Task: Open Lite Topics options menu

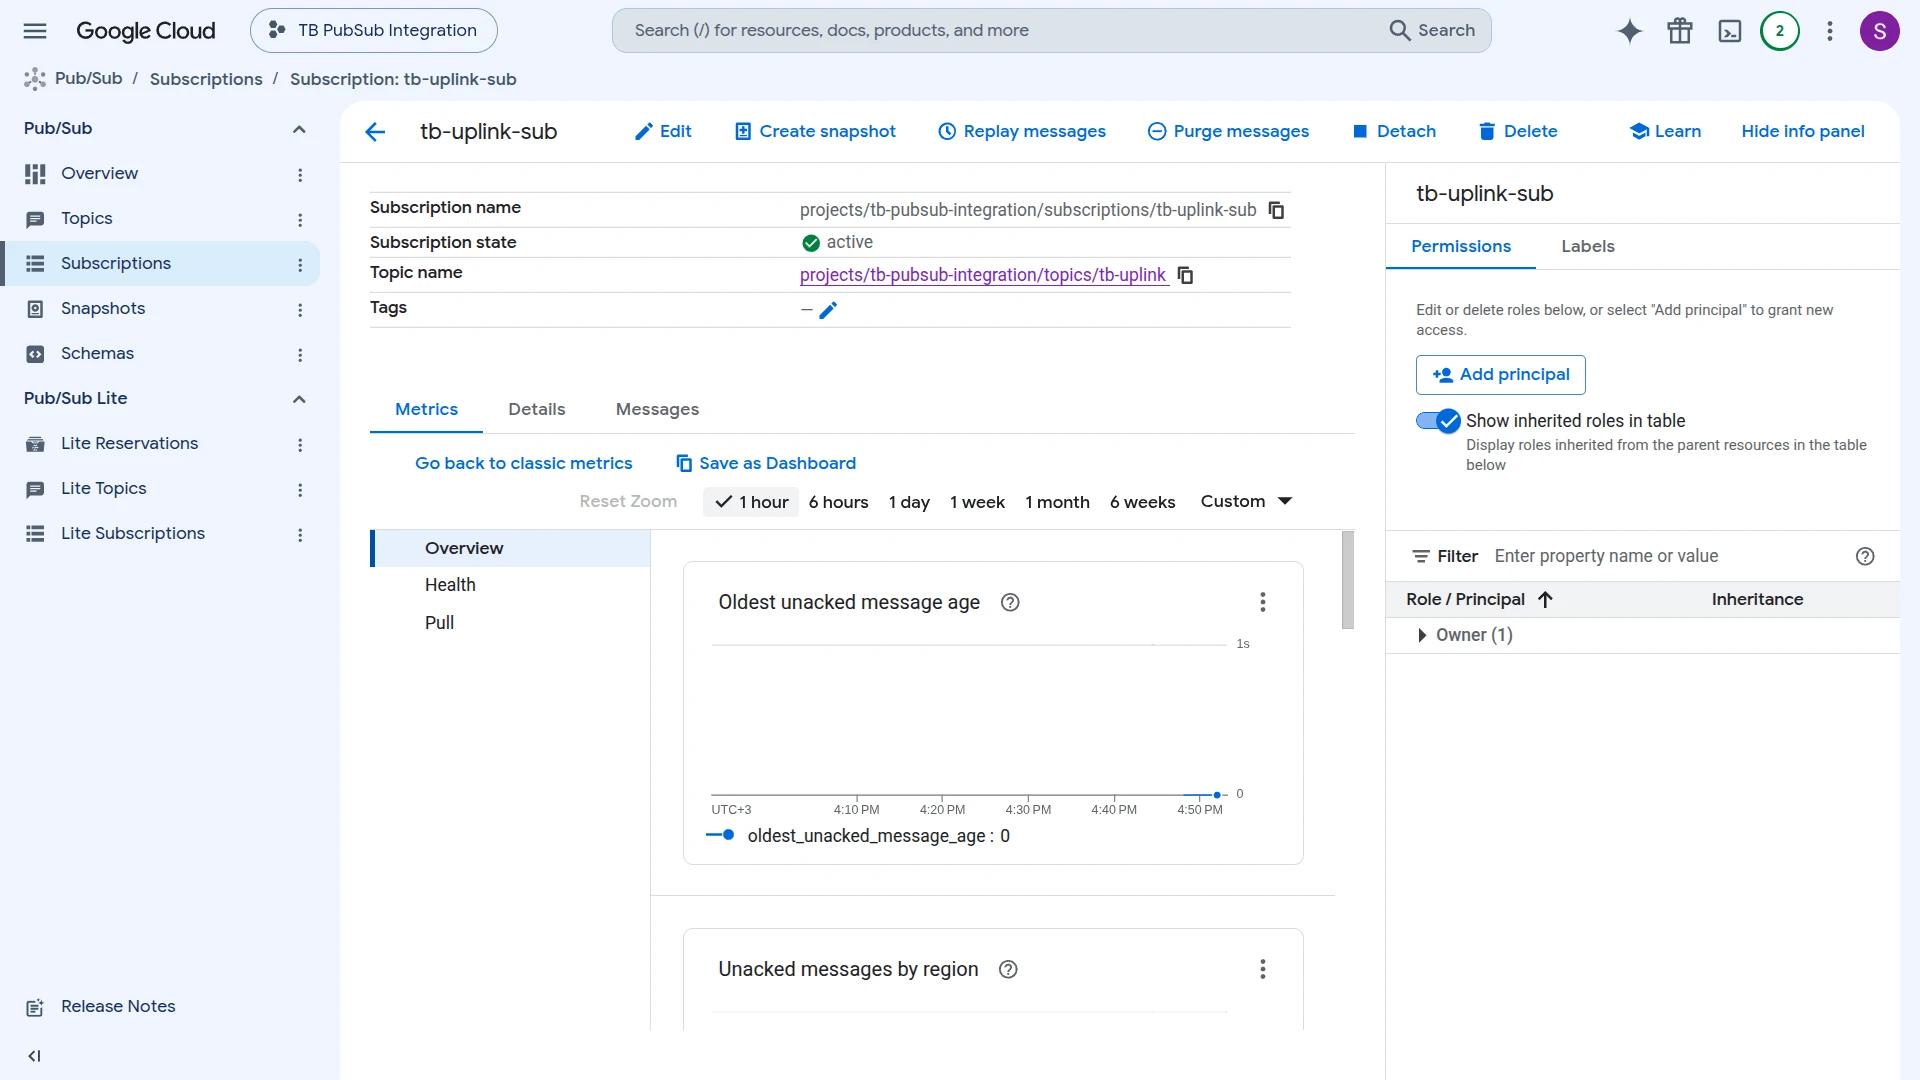Action: pos(300,490)
